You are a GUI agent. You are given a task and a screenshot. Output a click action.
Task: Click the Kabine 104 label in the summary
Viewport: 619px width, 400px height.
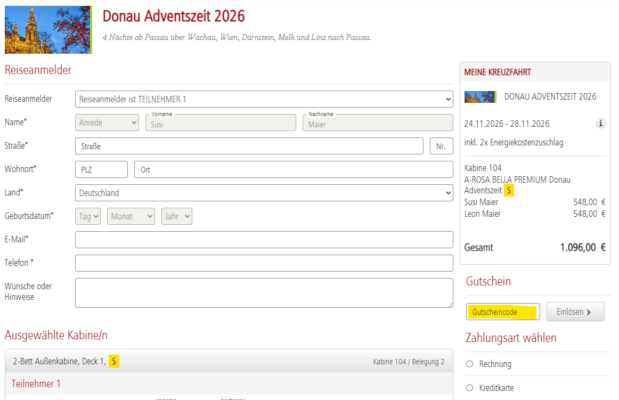point(482,168)
